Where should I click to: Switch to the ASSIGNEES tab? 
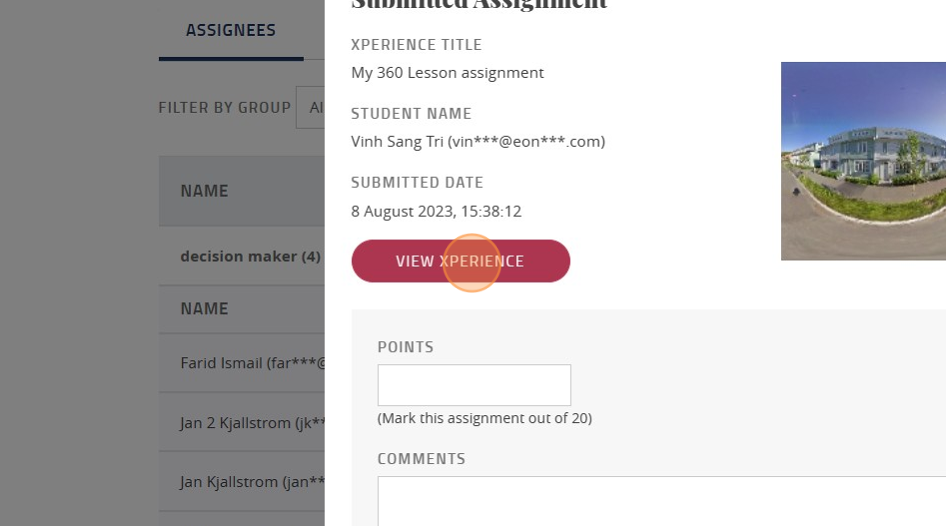(x=231, y=30)
